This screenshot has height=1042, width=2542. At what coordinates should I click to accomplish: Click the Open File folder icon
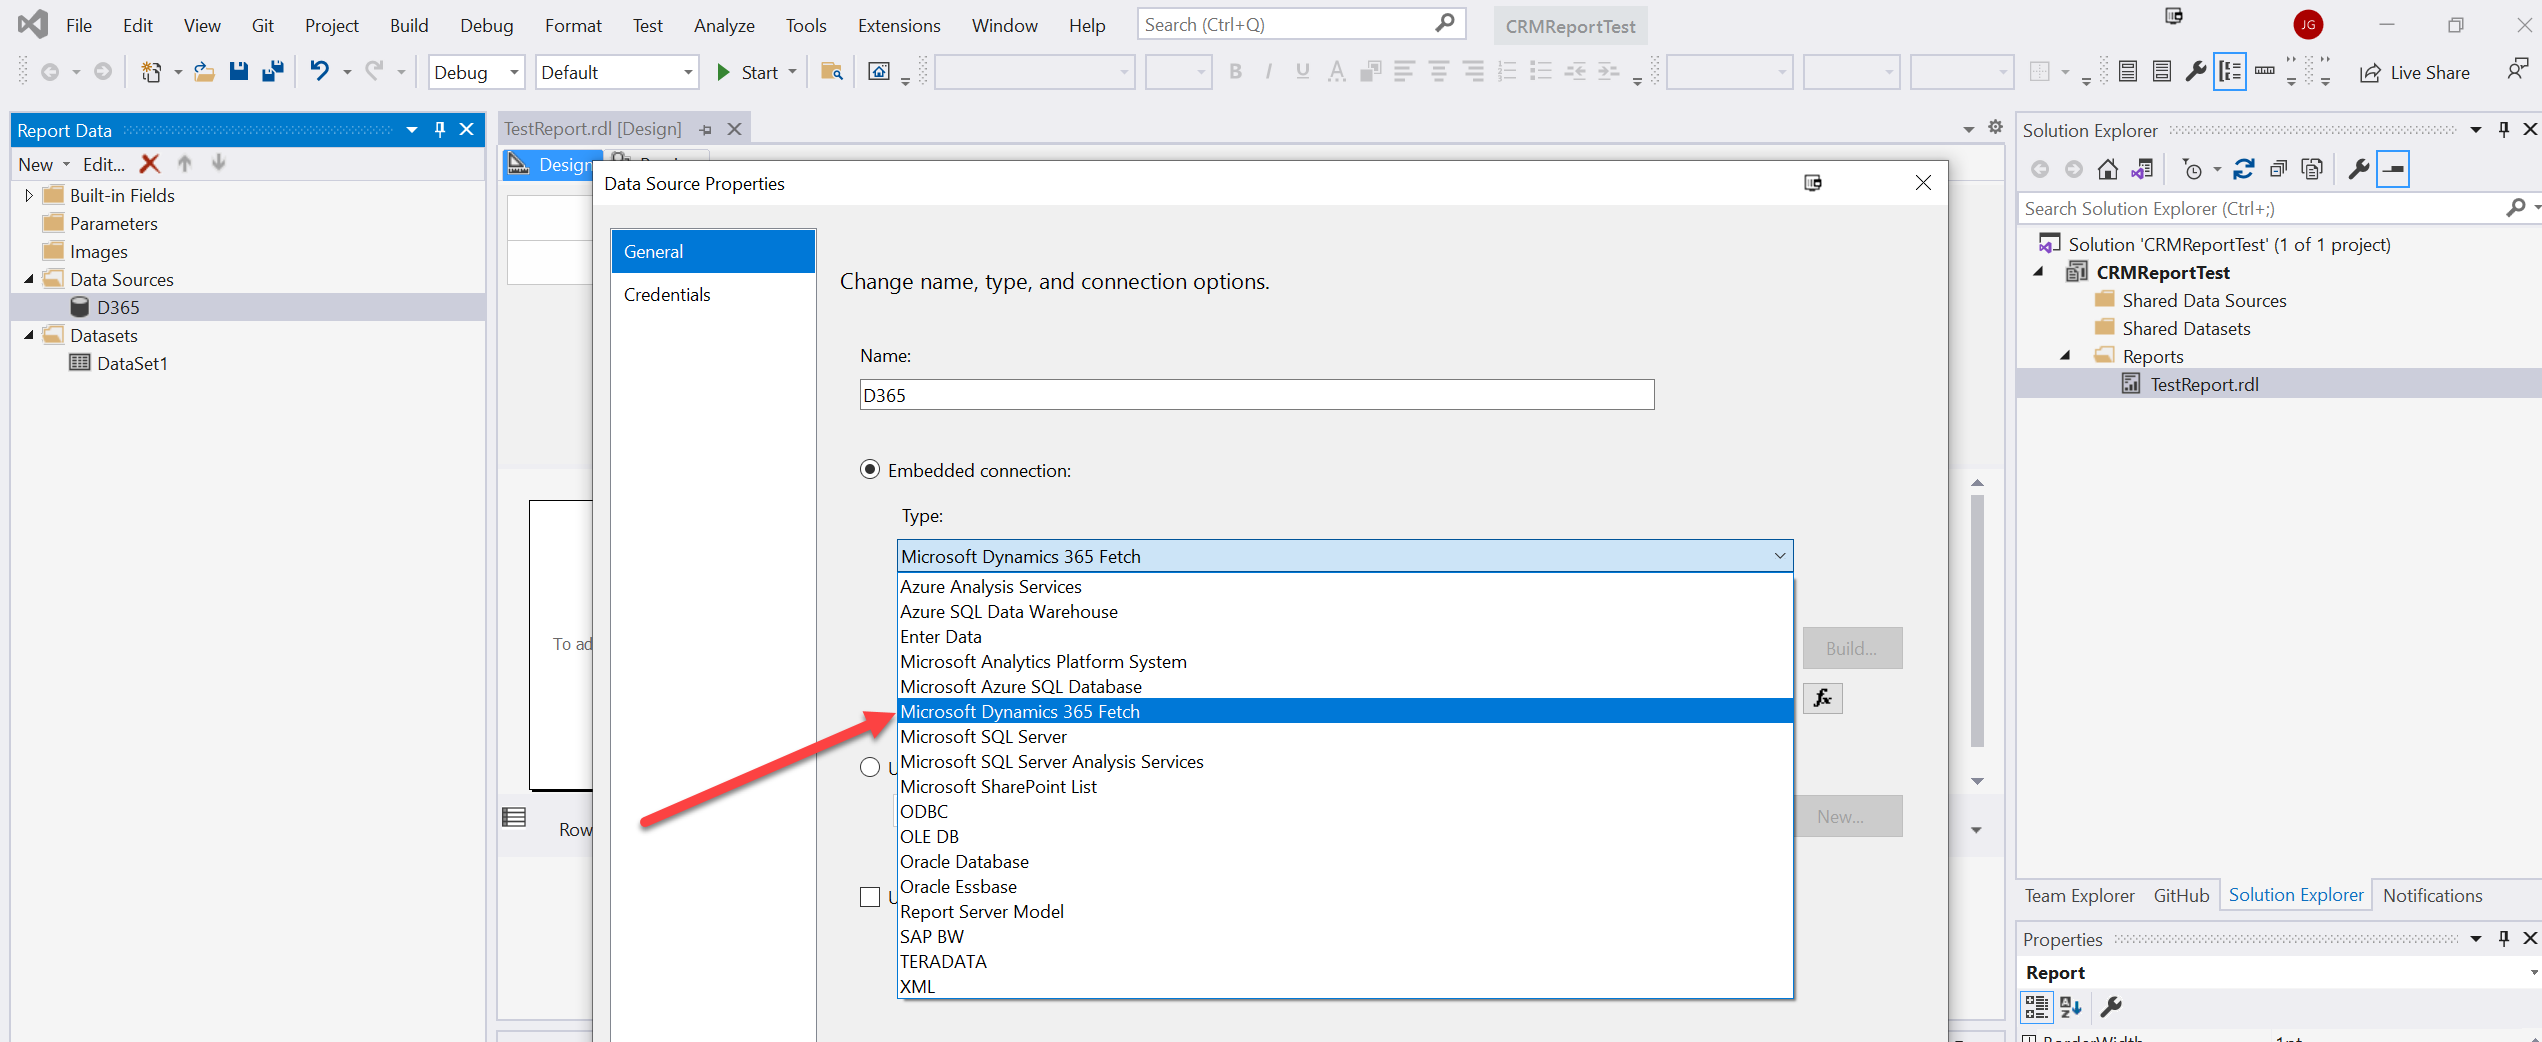(x=204, y=72)
